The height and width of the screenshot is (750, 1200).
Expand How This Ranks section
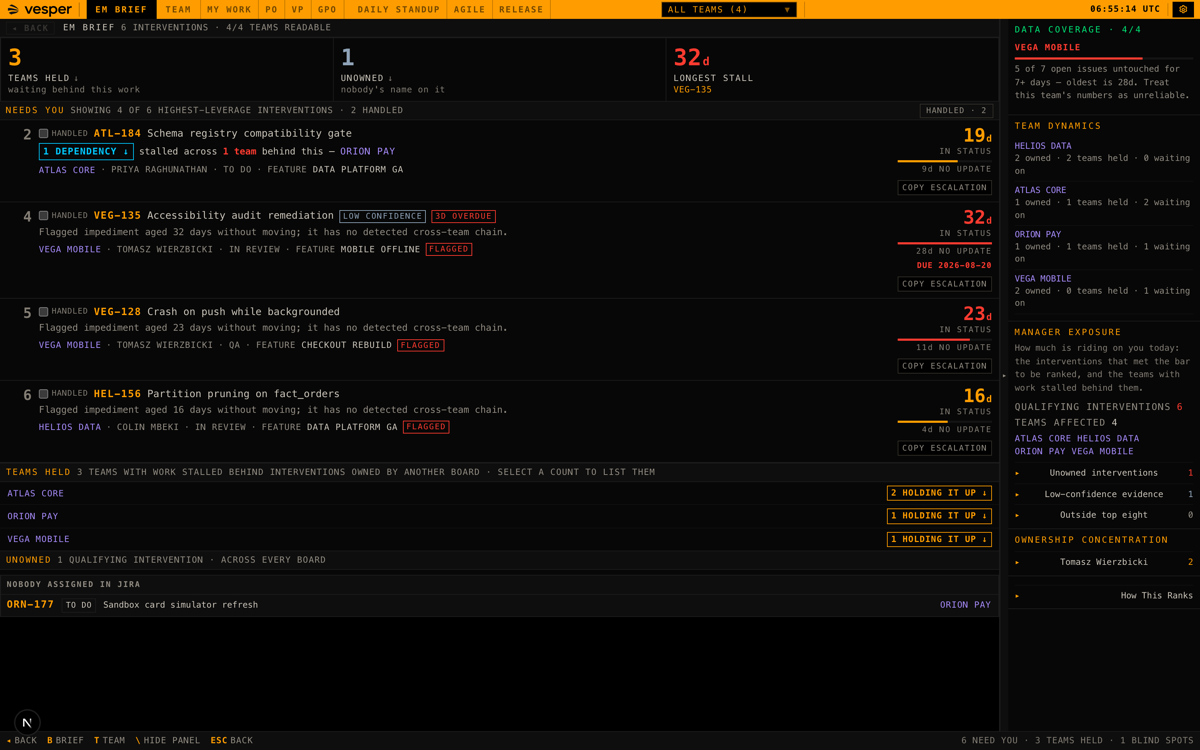click(x=1104, y=596)
